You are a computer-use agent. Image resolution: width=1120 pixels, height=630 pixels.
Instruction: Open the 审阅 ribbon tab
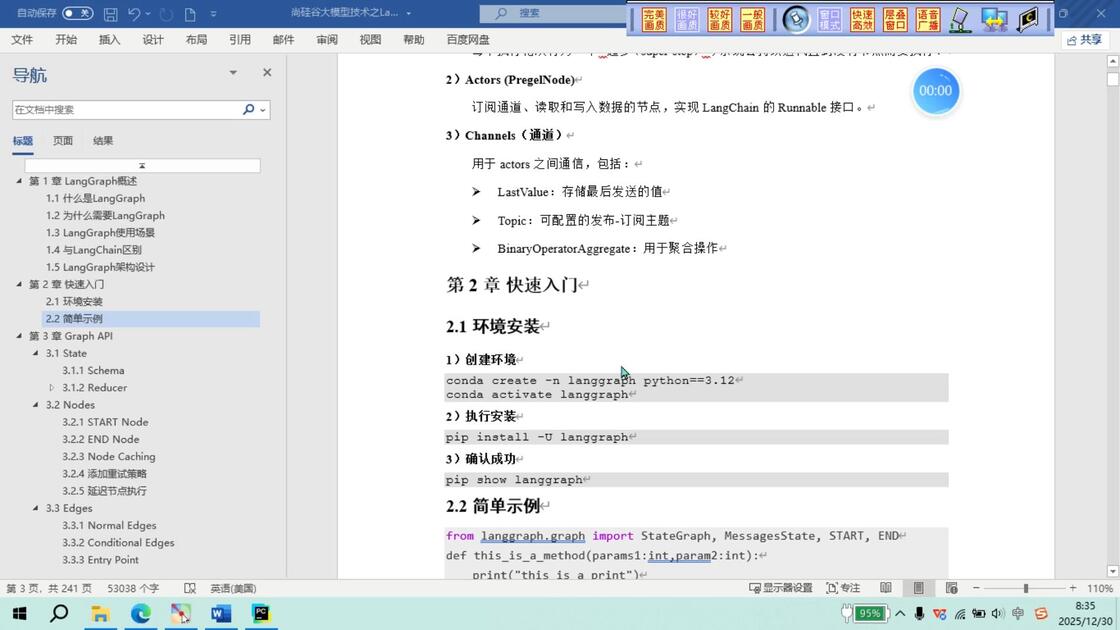327,39
